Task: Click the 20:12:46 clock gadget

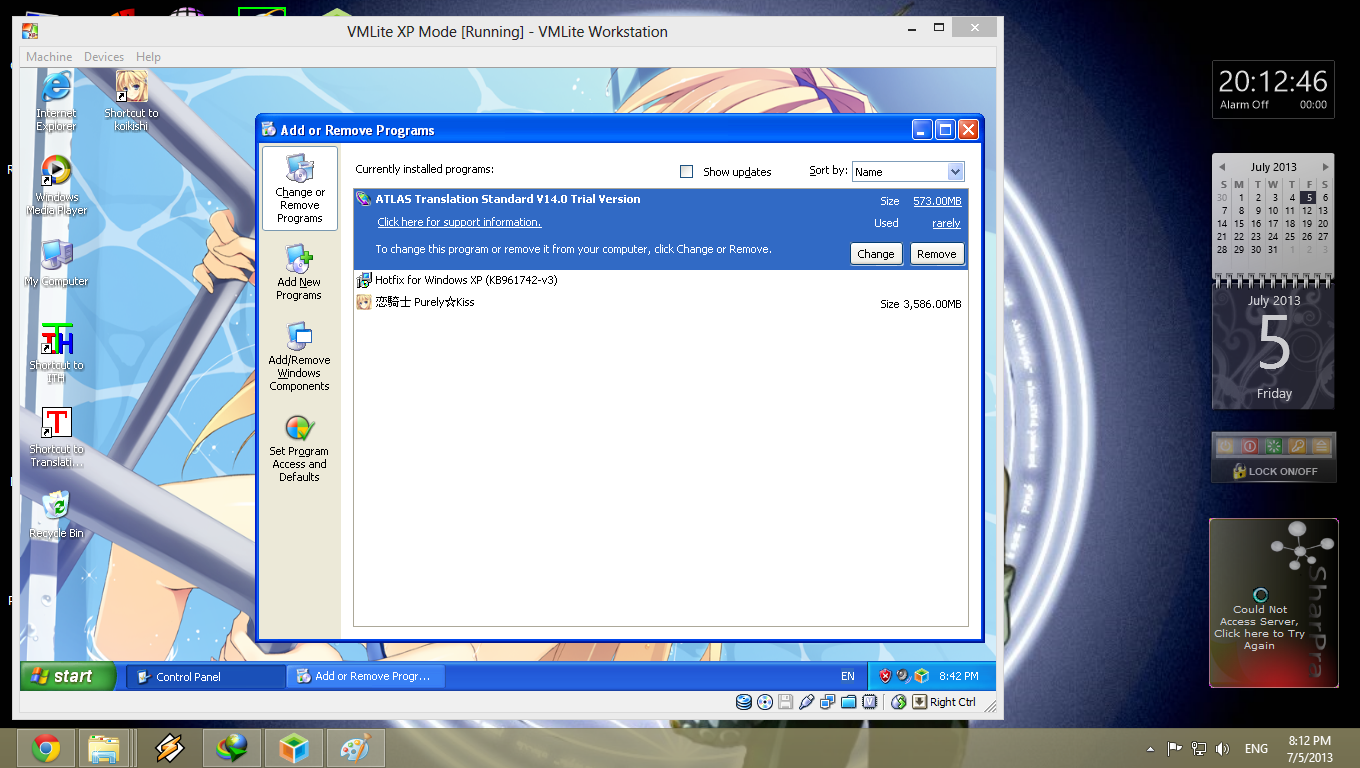Action: [x=1273, y=82]
